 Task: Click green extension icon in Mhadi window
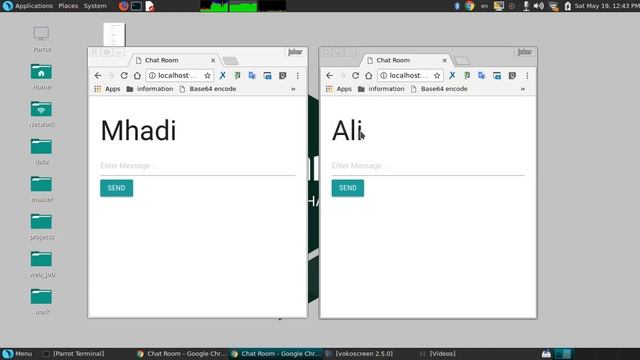[237, 76]
